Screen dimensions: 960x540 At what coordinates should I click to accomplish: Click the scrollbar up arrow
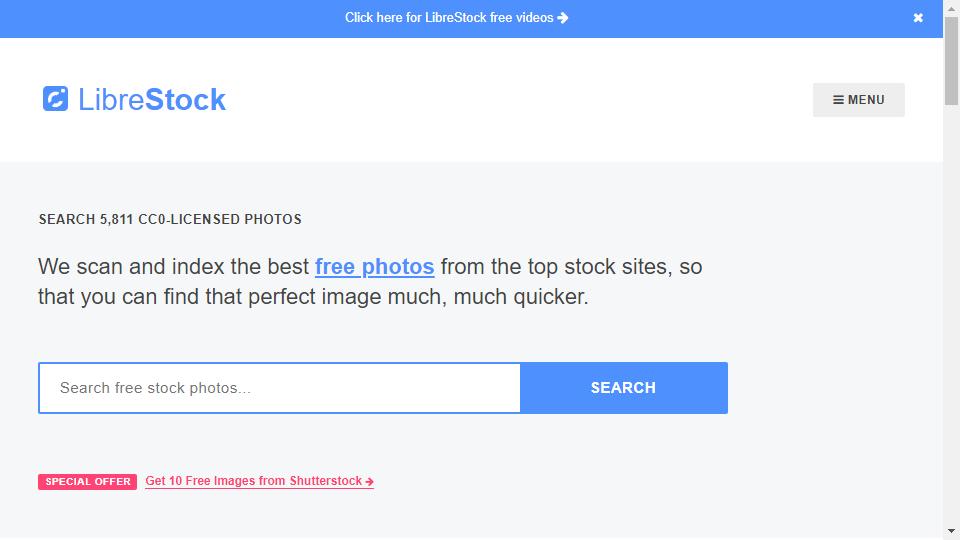click(x=951, y=8)
